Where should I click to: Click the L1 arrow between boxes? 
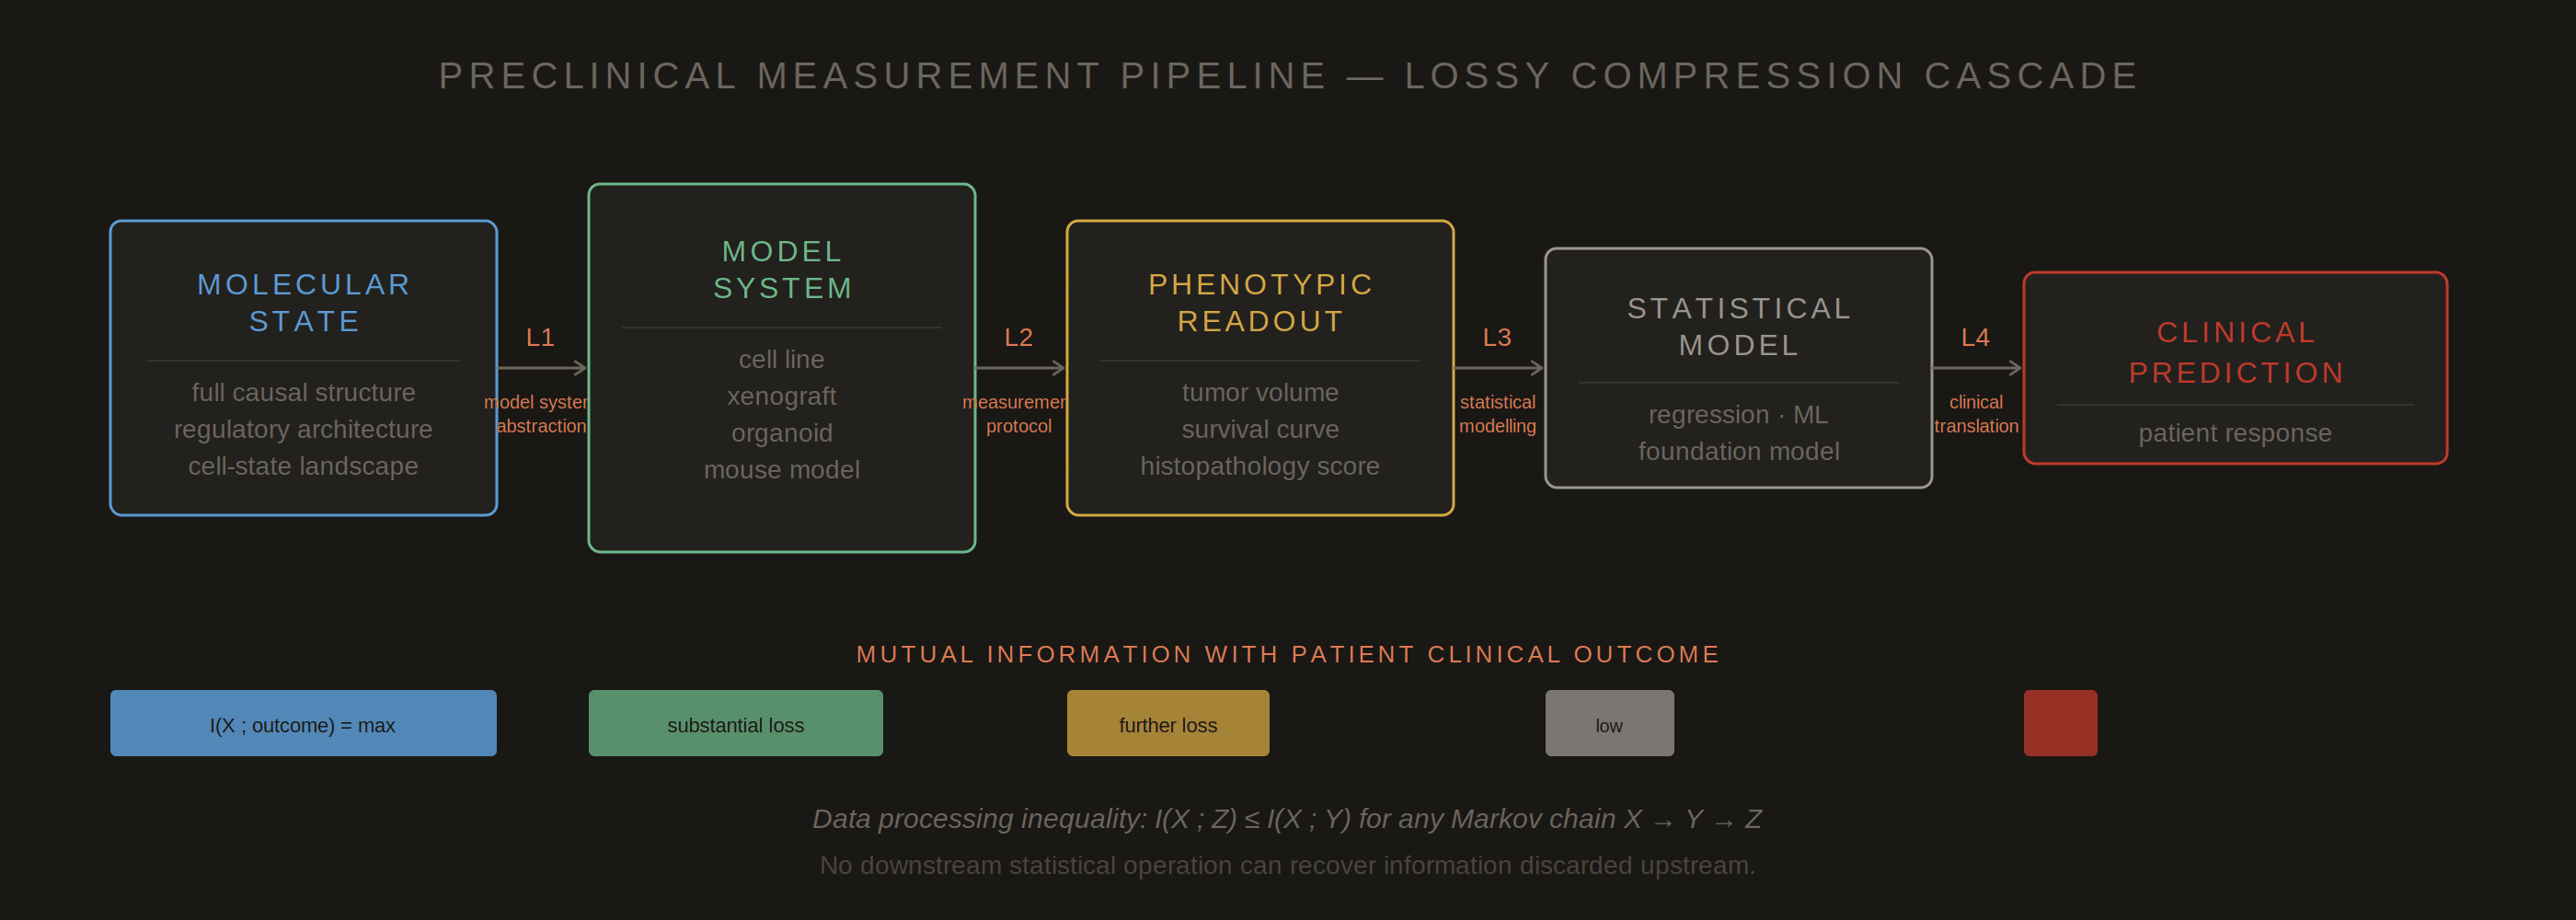542,368
